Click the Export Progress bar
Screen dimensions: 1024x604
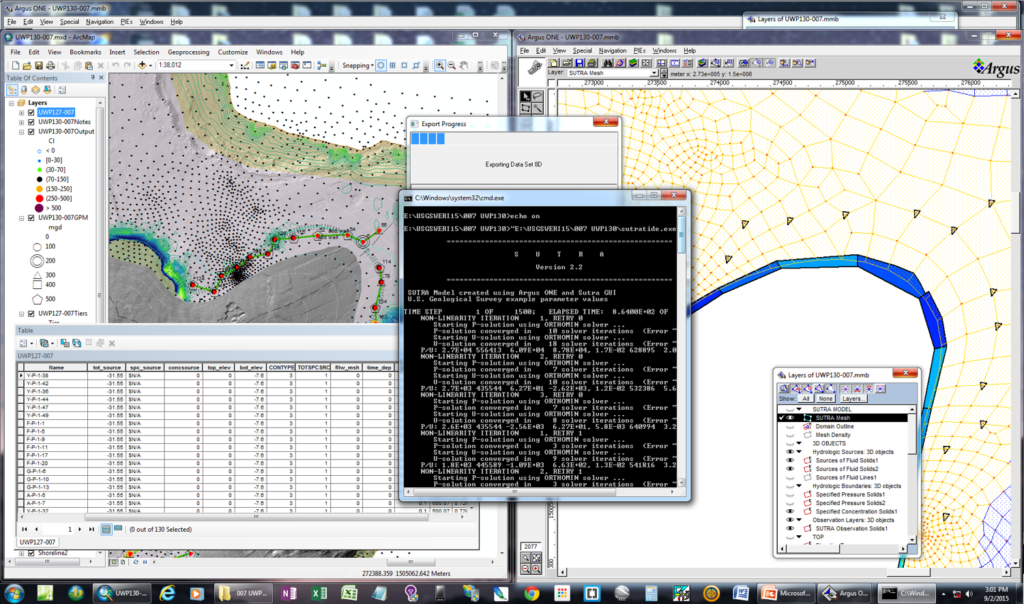coord(513,139)
